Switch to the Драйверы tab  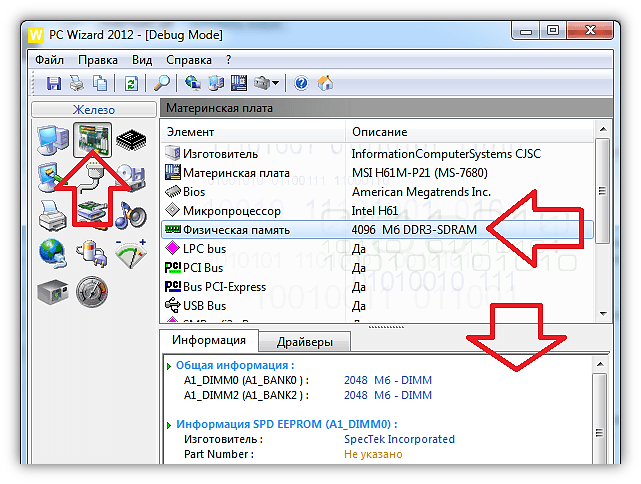click(x=305, y=342)
